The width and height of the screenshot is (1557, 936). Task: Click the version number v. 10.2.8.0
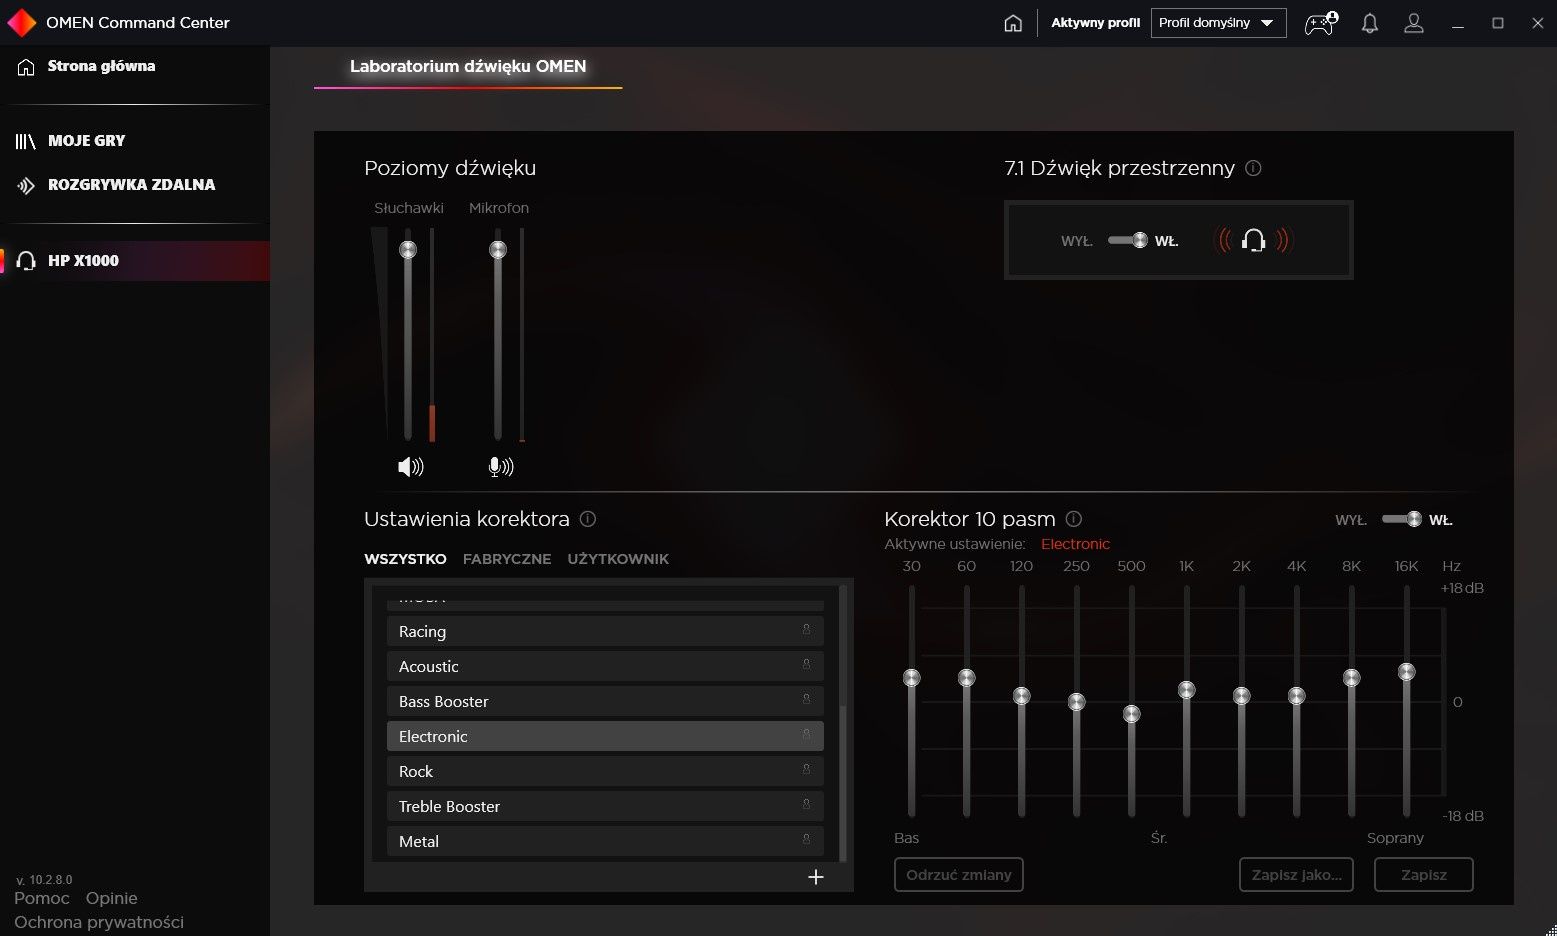pyautogui.click(x=45, y=880)
